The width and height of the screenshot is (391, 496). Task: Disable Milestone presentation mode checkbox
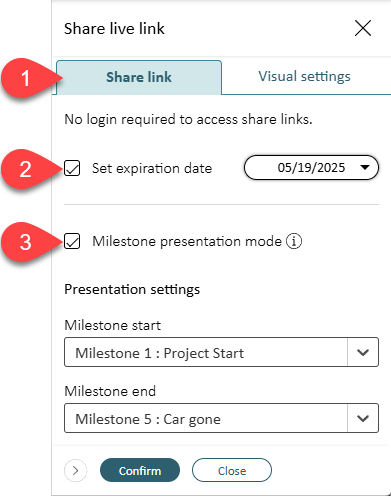[x=72, y=241]
